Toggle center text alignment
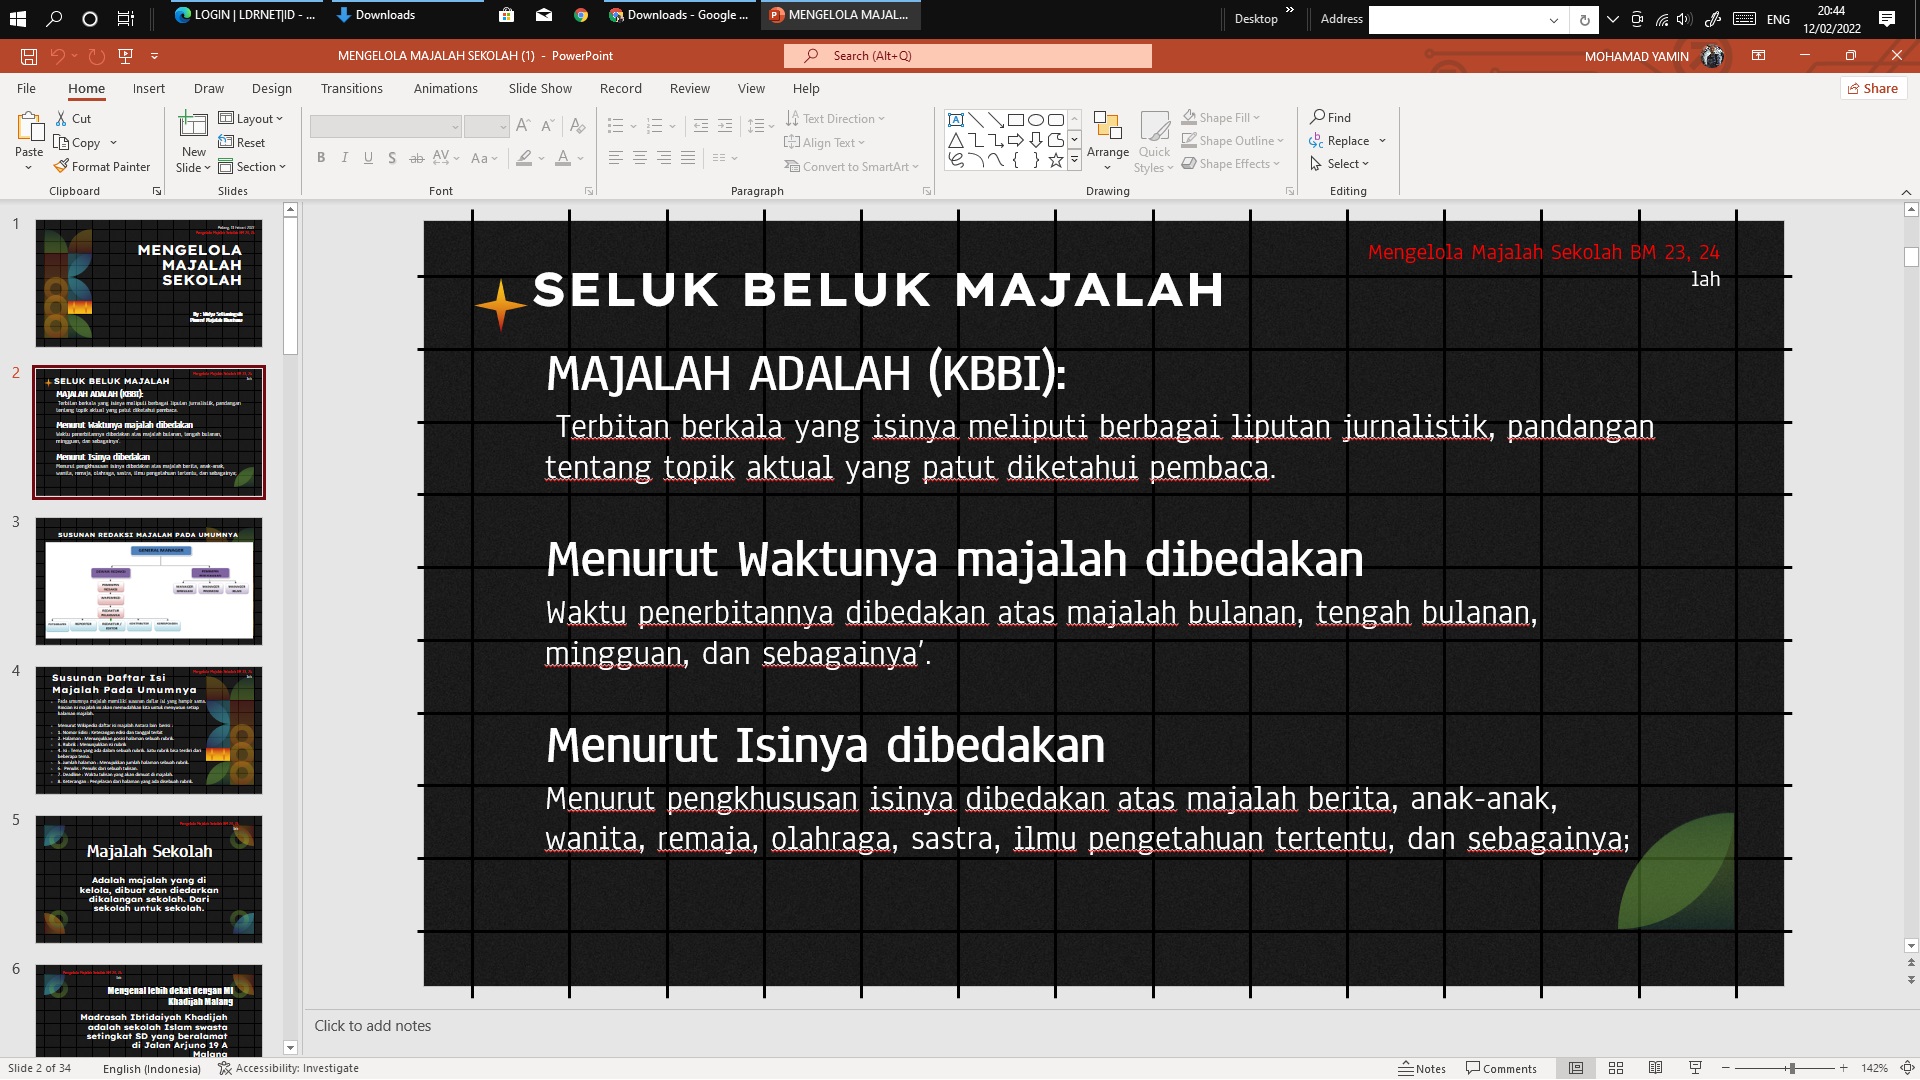The width and height of the screenshot is (1920, 1080). (x=640, y=158)
